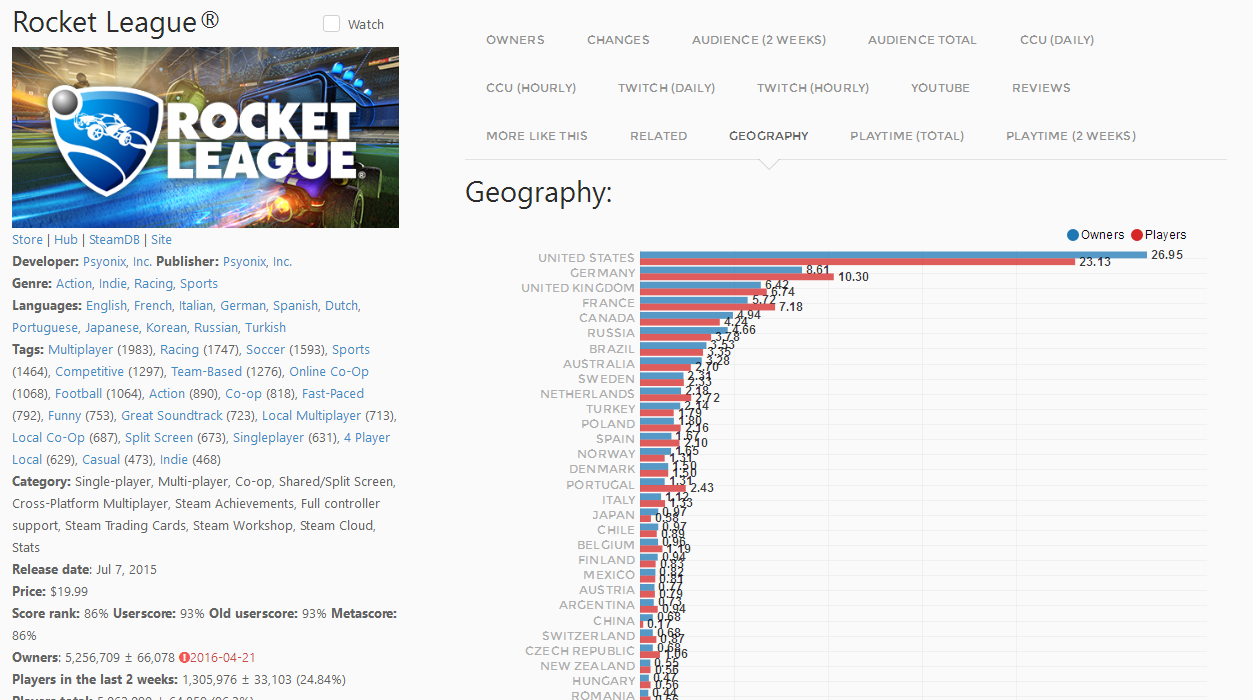Click the Germany players red bar
The height and width of the screenshot is (700, 1253).
coord(737,277)
